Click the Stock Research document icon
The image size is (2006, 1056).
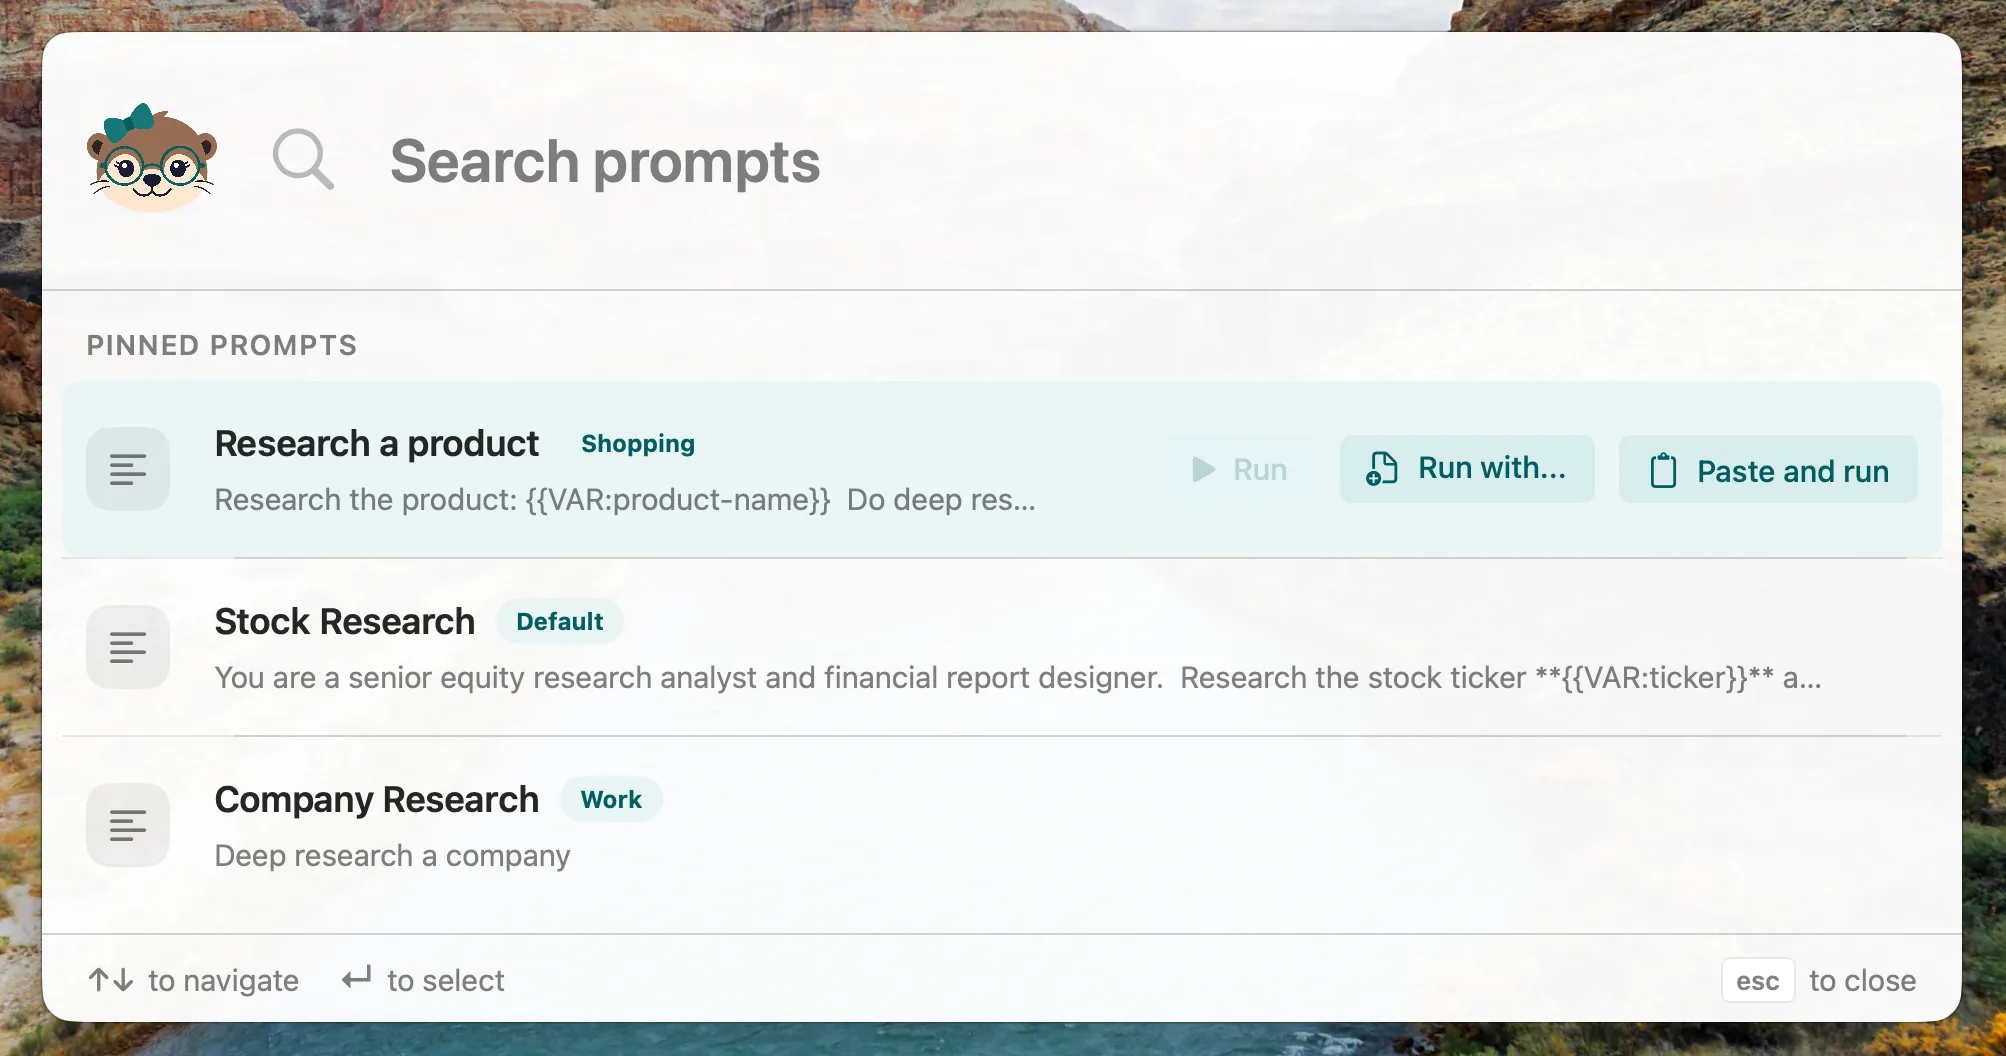128,647
